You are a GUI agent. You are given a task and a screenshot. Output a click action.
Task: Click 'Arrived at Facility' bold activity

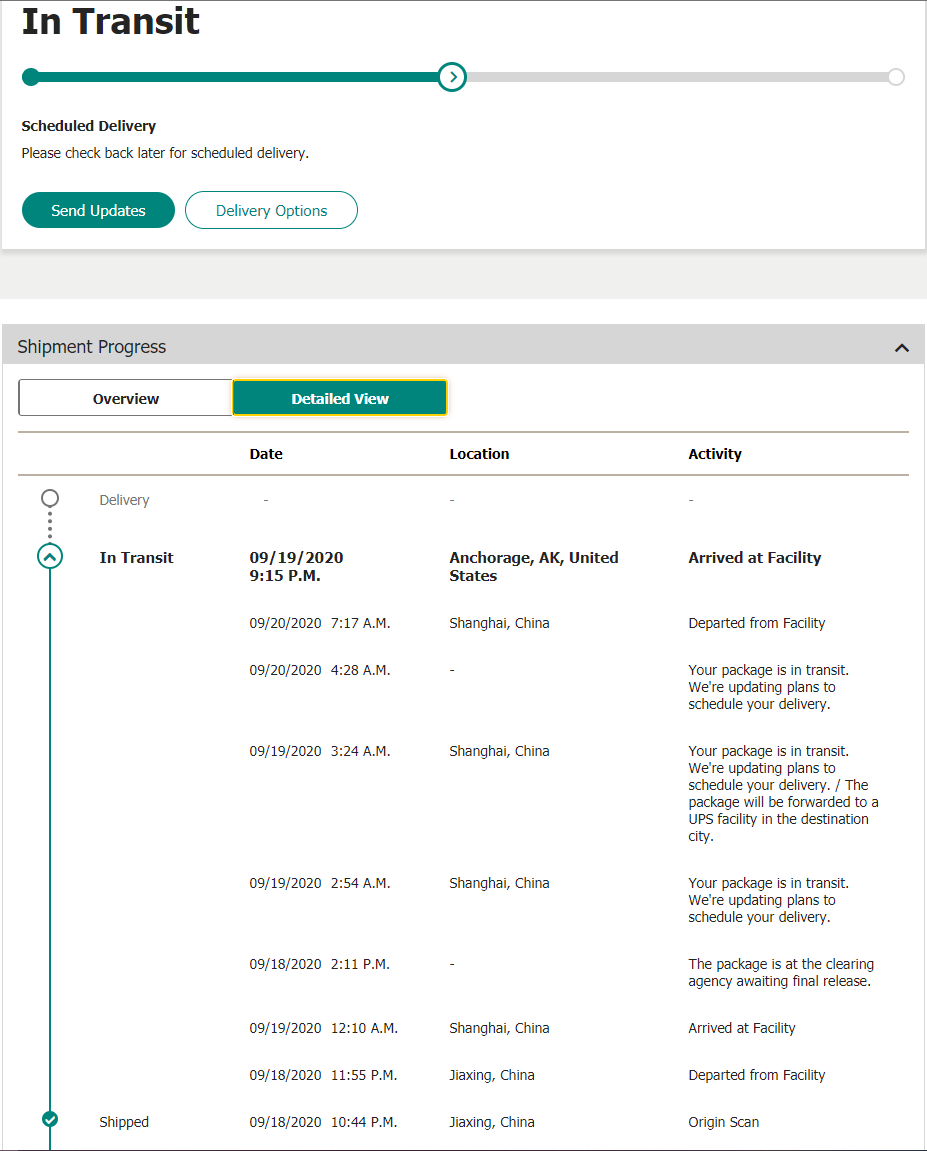[755, 558]
